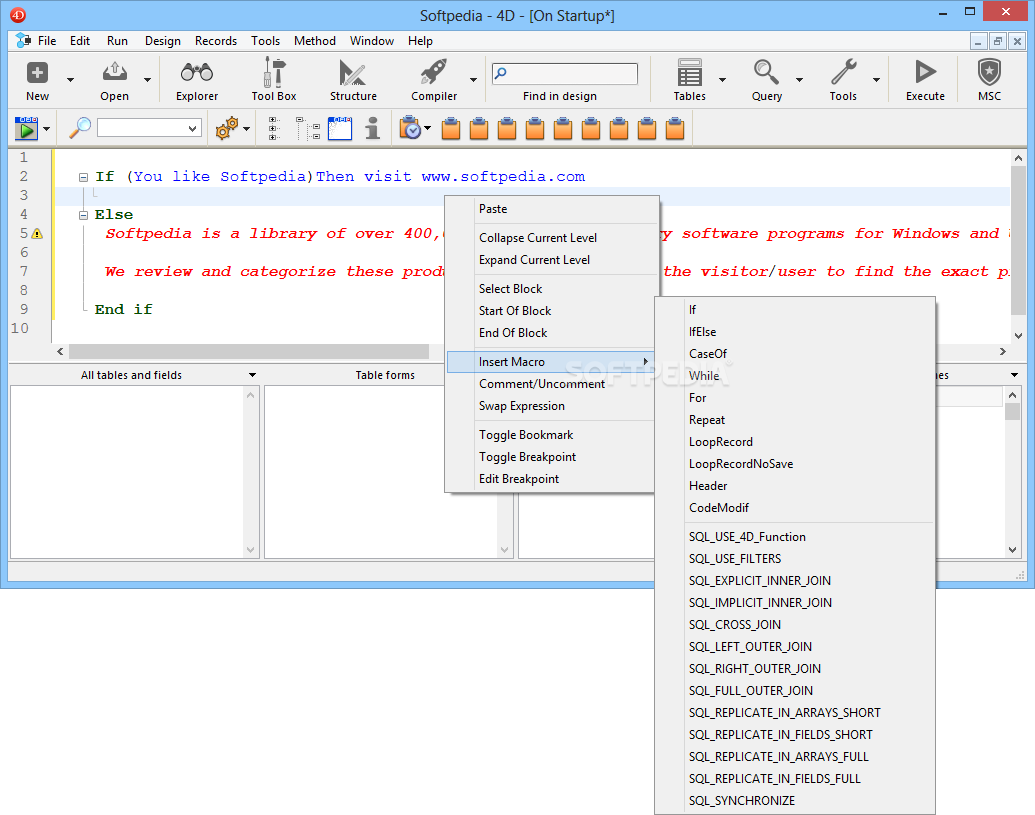1035x815 pixels.
Task: Choose Swap Expression
Action: click(552, 406)
